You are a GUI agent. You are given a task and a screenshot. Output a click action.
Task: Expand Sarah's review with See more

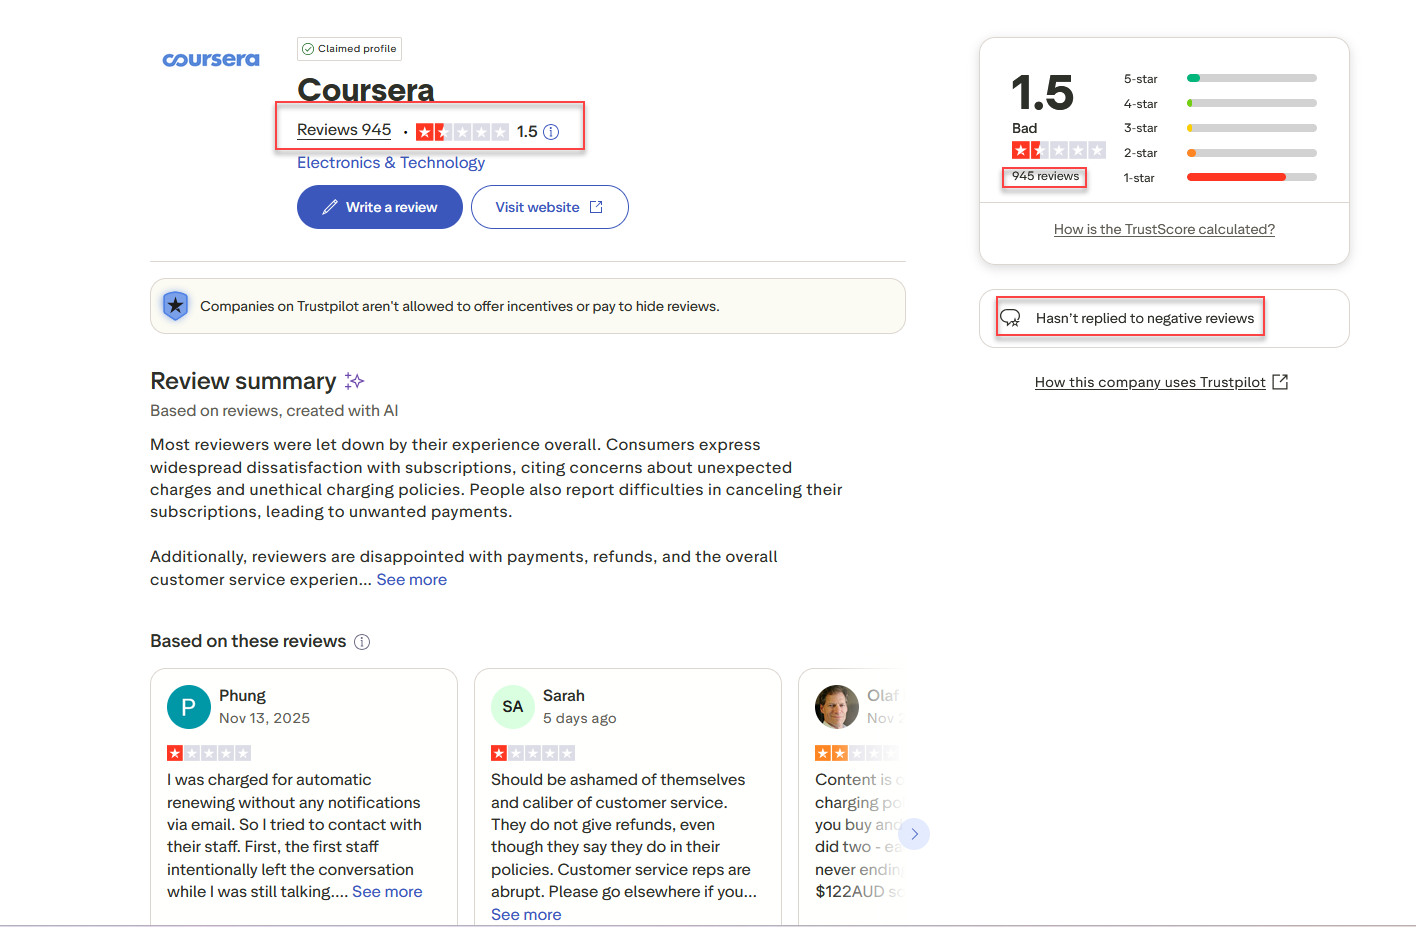pos(526,915)
